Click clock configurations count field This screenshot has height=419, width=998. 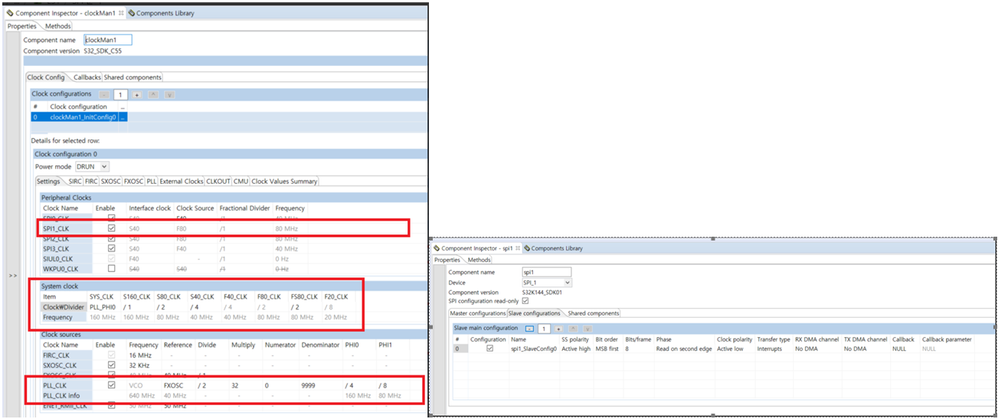coord(121,94)
